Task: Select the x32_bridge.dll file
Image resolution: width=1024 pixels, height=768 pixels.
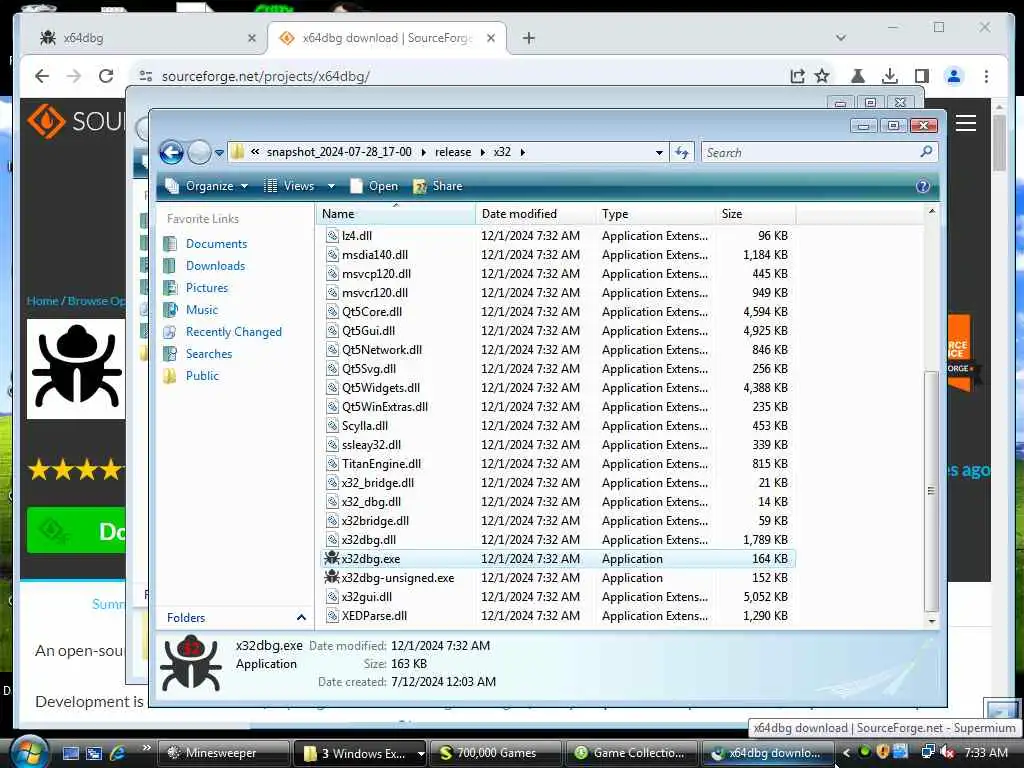Action: (377, 483)
